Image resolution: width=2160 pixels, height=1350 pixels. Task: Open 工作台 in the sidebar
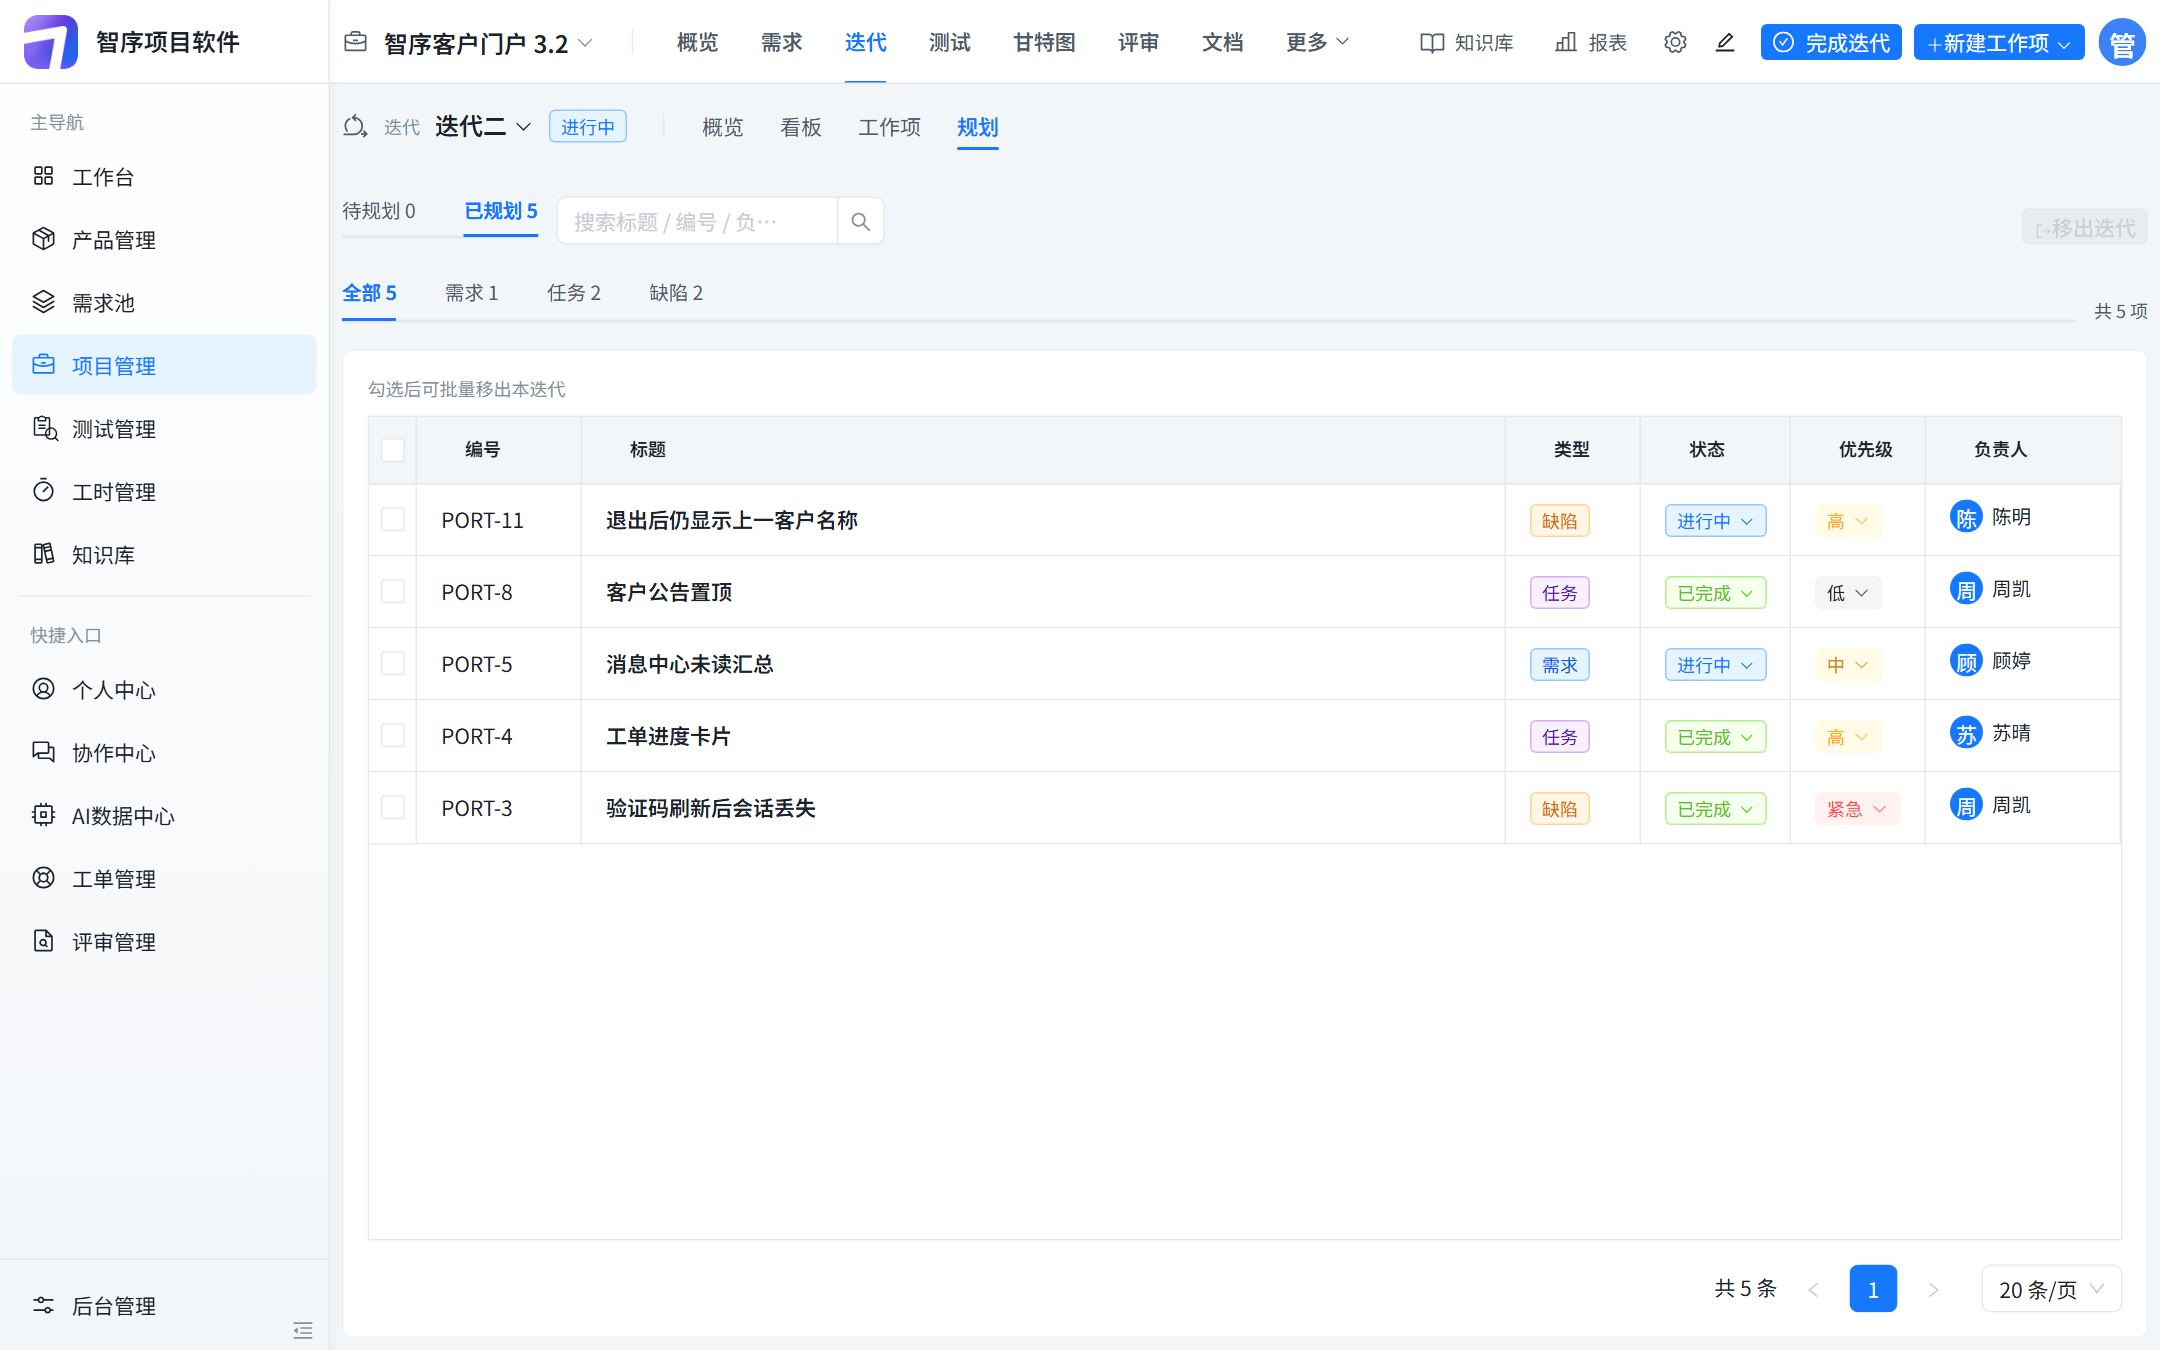164,177
